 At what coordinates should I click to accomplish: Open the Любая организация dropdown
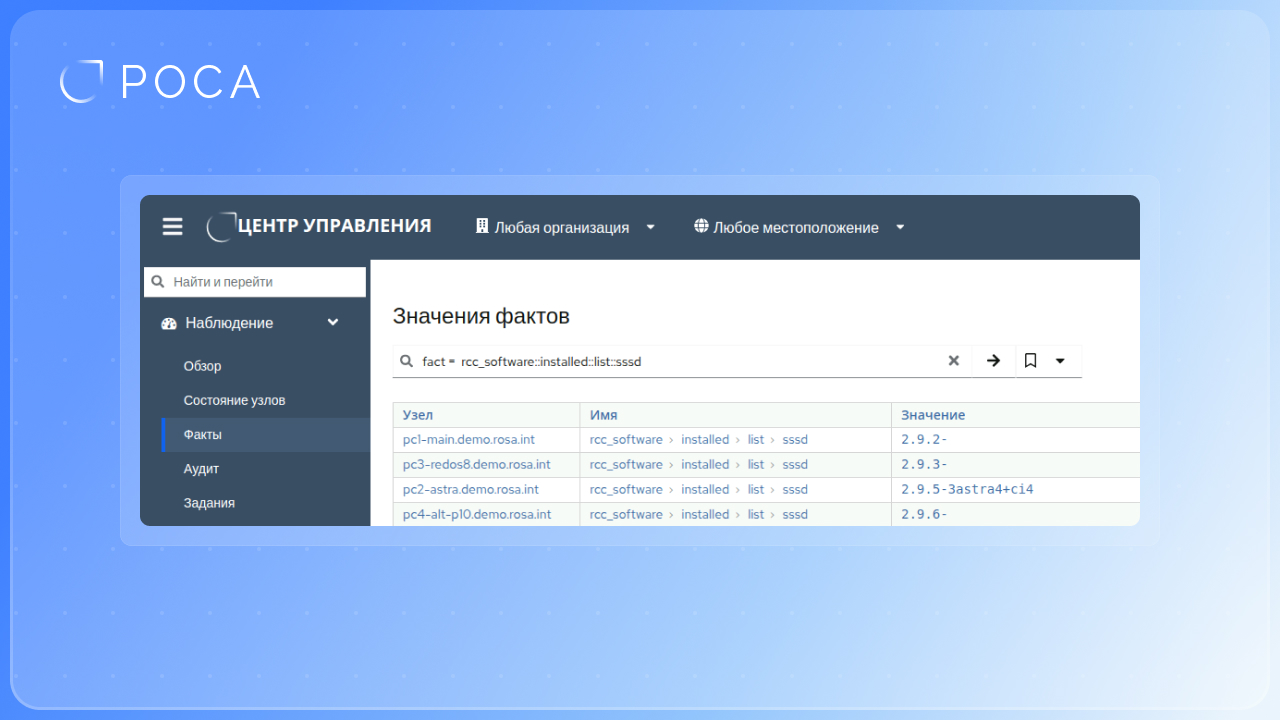coord(566,227)
